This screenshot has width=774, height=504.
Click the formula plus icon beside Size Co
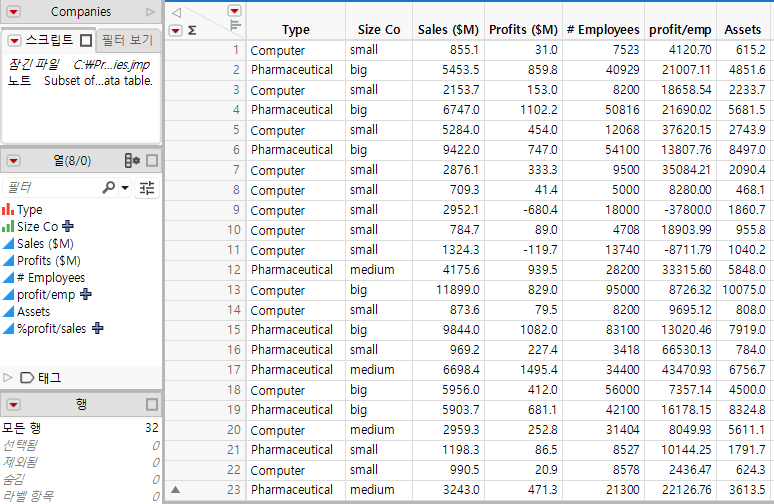68,226
